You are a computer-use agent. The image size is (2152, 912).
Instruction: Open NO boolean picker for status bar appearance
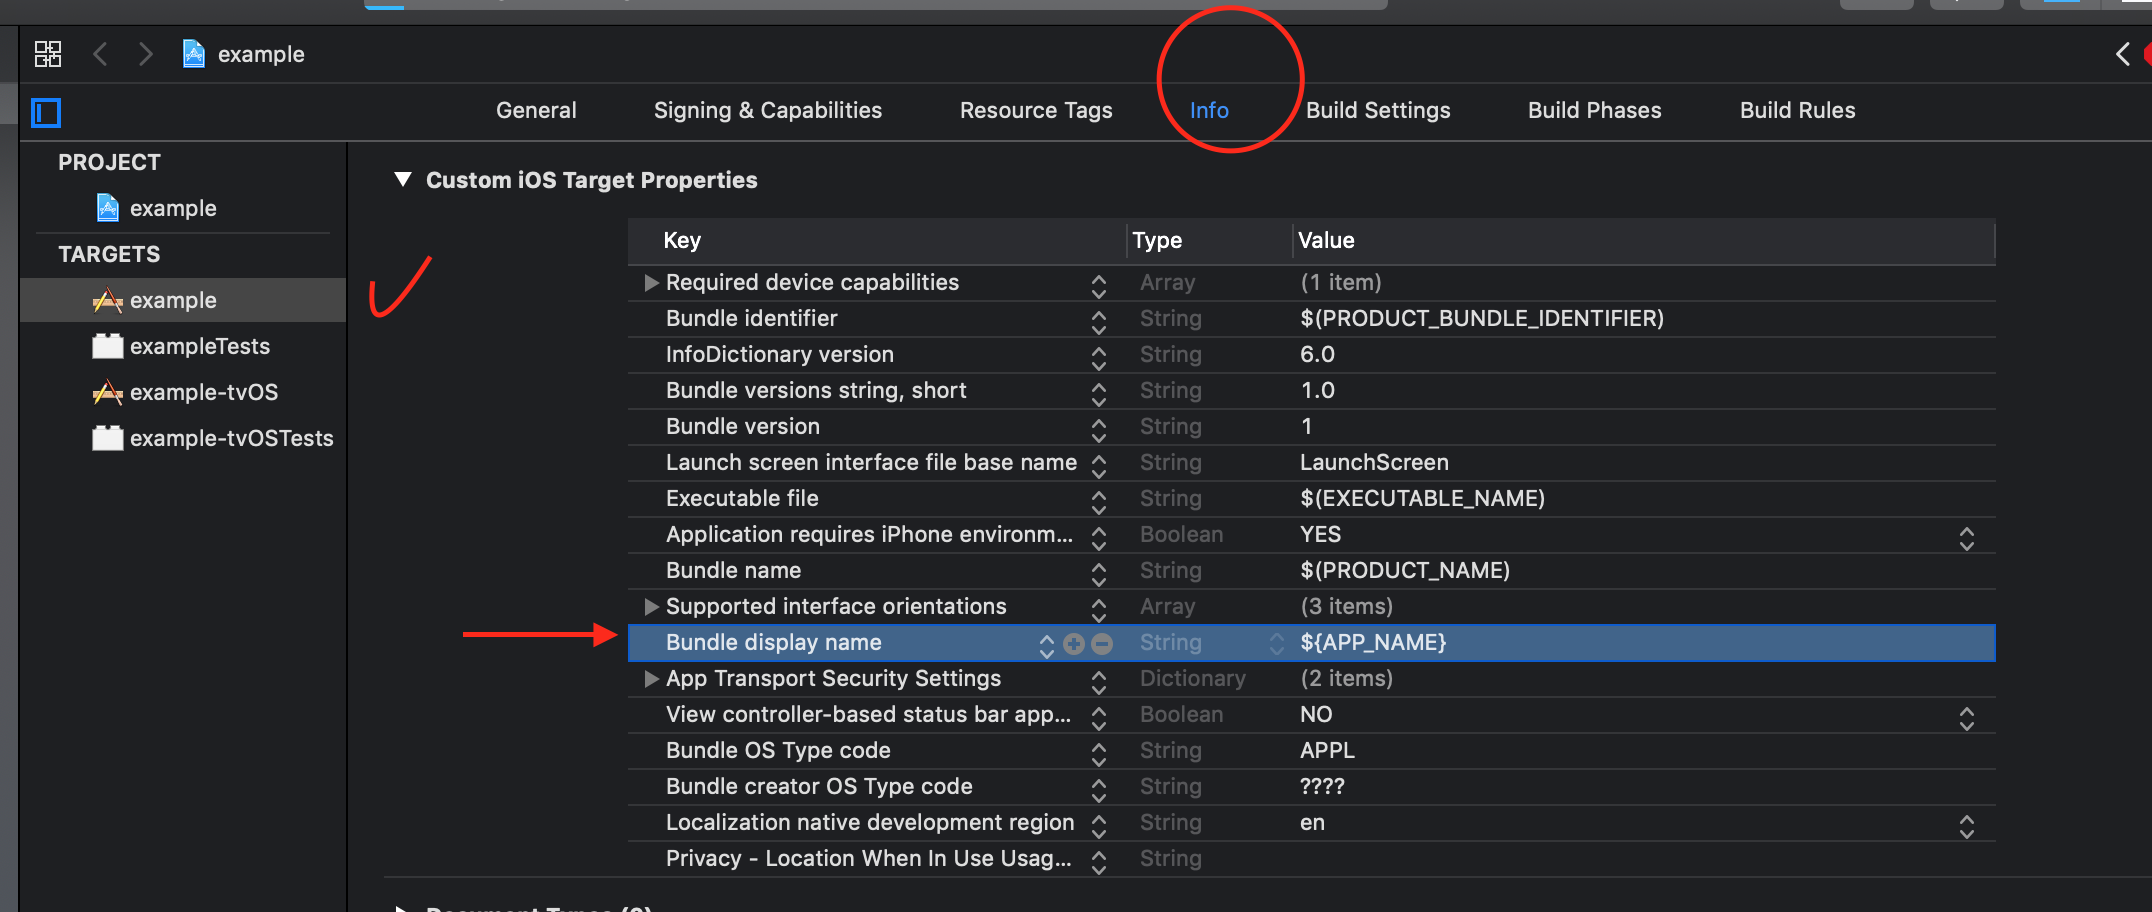point(1966,717)
